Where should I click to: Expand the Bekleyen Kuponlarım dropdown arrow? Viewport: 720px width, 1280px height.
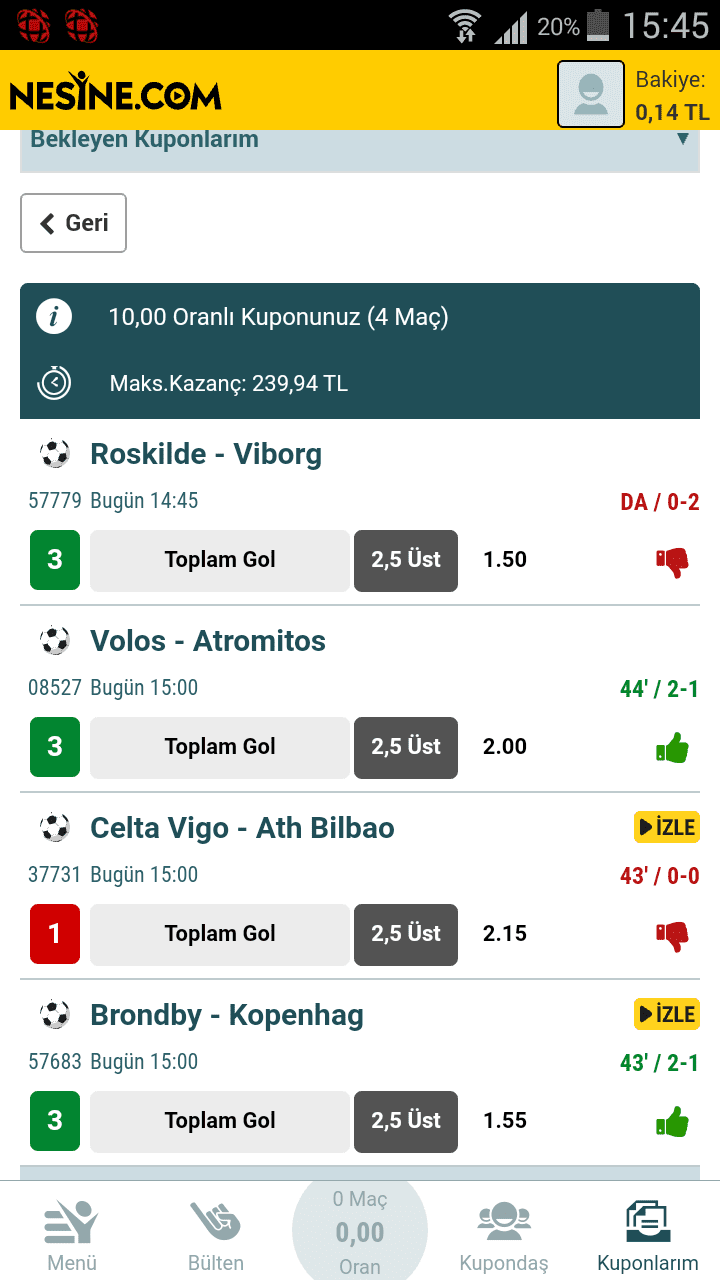[x=683, y=139]
